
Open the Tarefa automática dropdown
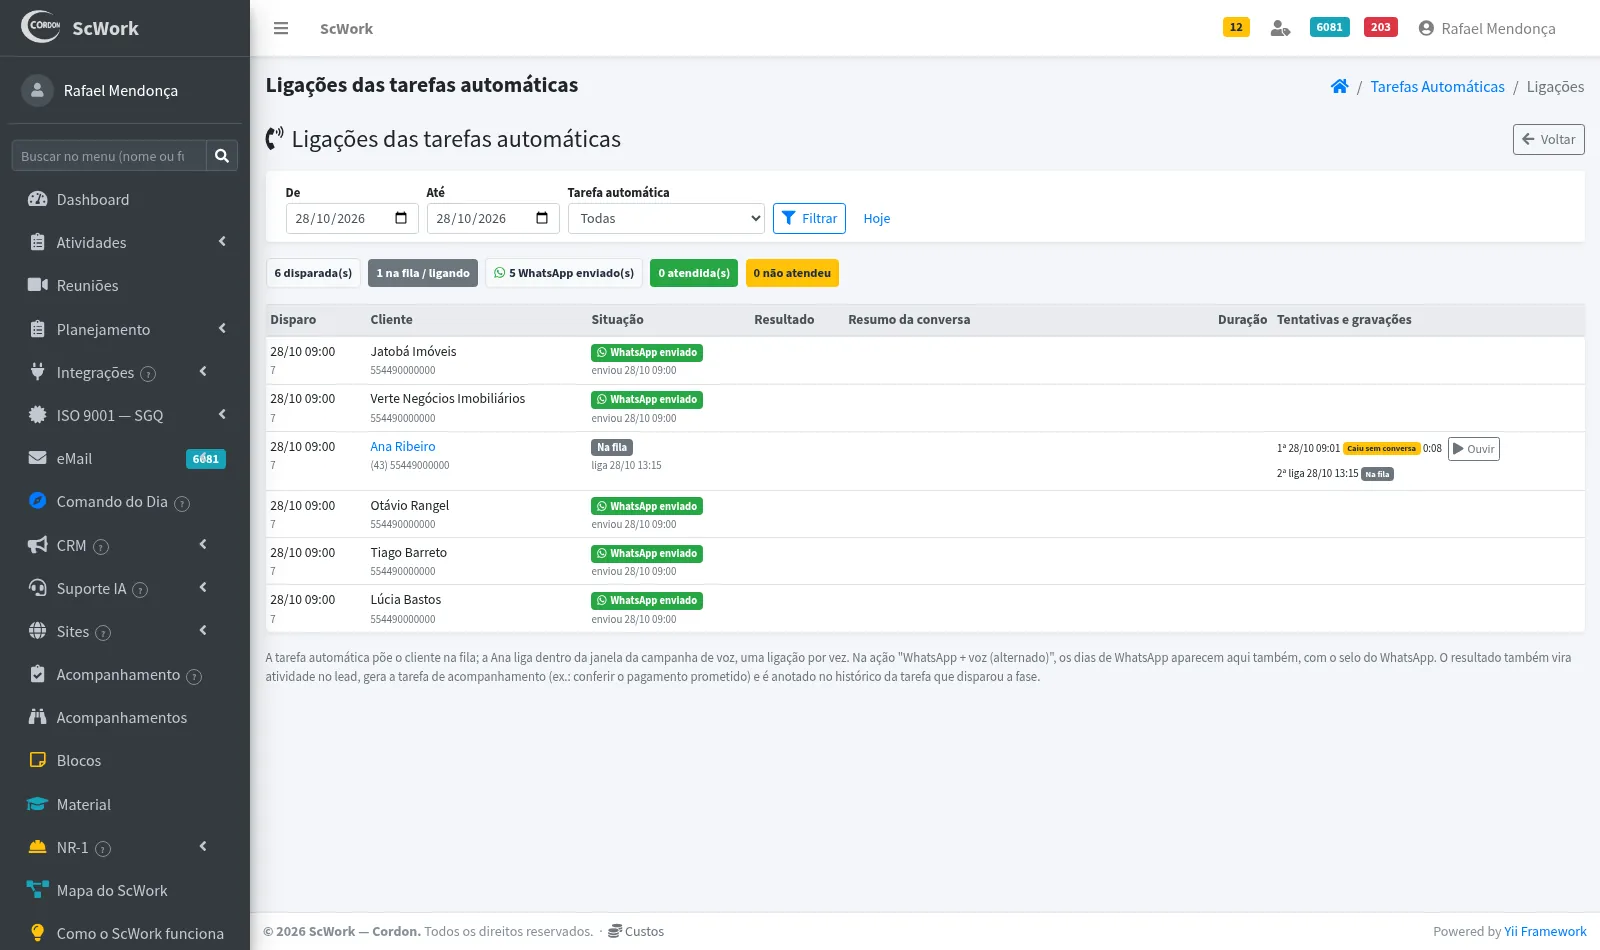tap(666, 218)
